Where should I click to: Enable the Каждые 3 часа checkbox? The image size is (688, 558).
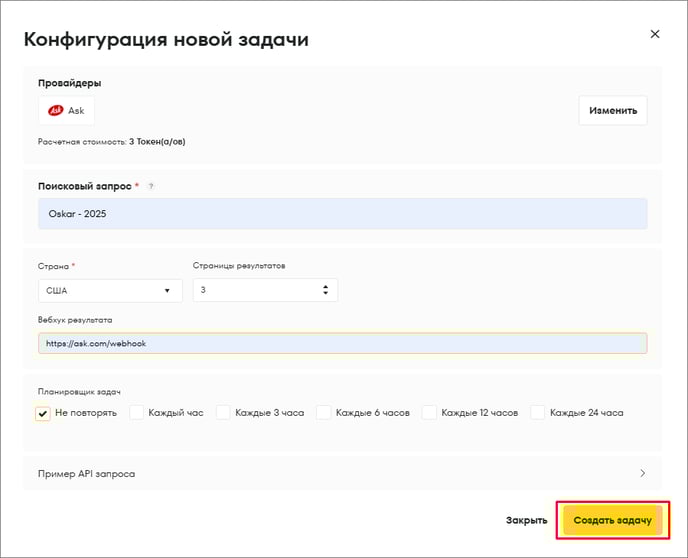click(x=223, y=412)
